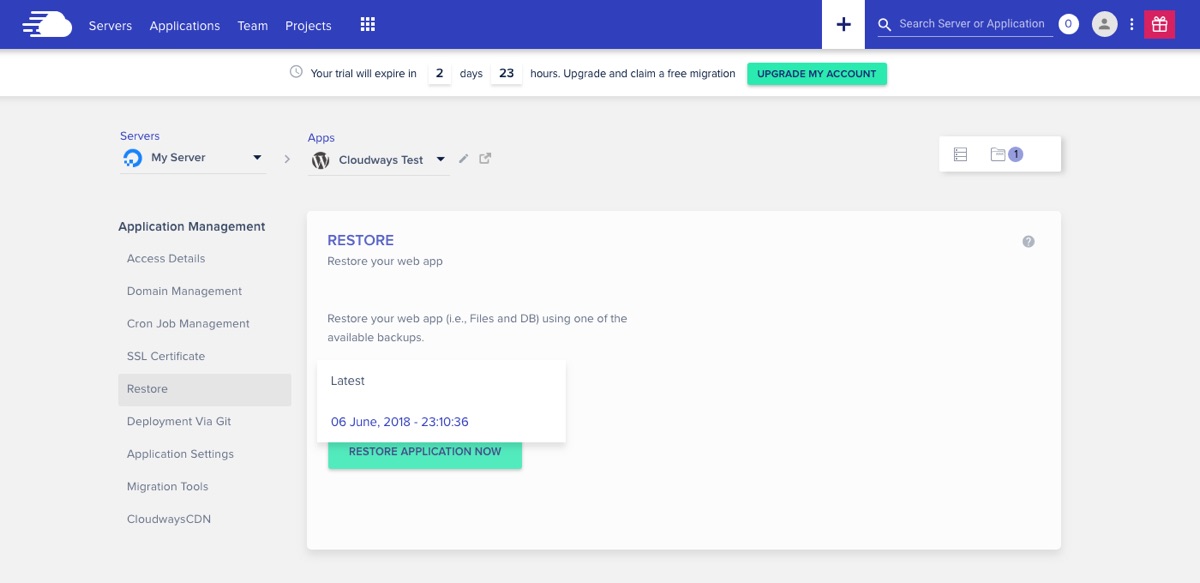Expand the My Server dropdown arrow
The image size is (1200, 583).
click(x=257, y=158)
